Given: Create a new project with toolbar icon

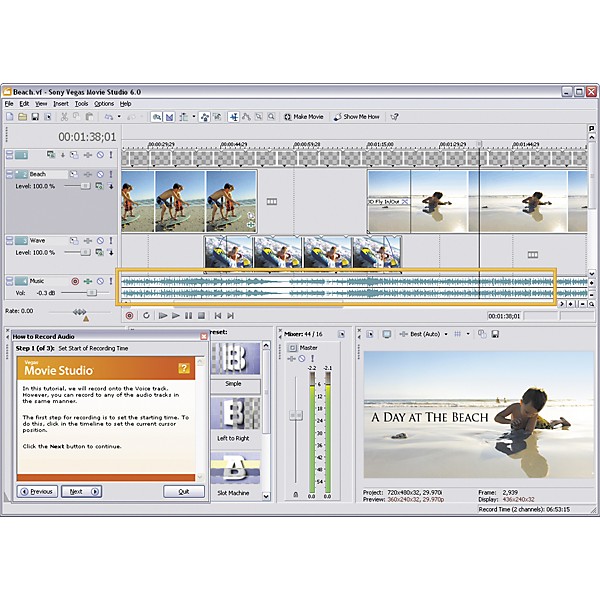Looking at the screenshot, I should coord(10,117).
